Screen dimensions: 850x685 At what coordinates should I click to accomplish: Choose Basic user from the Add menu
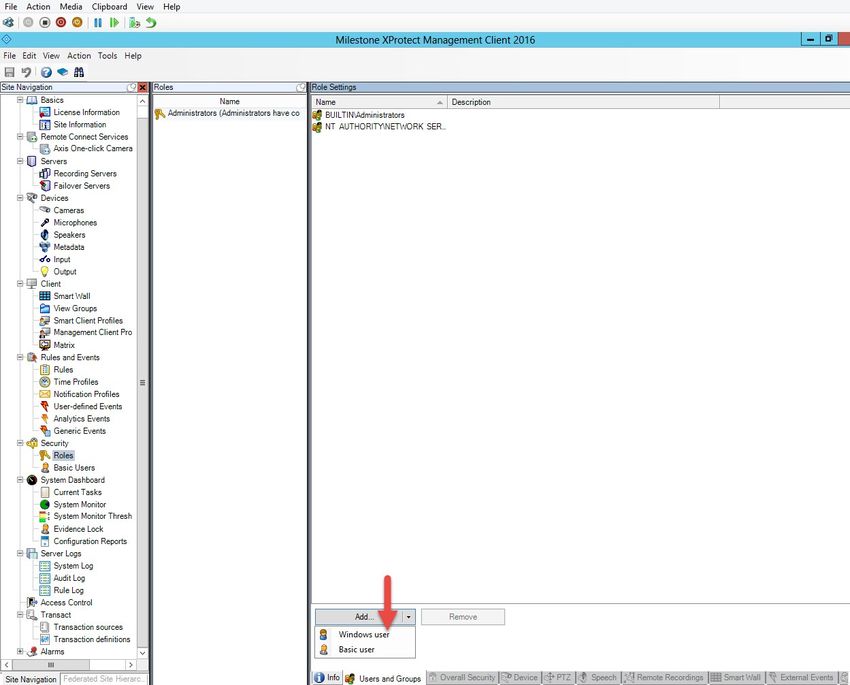[x=364, y=649]
